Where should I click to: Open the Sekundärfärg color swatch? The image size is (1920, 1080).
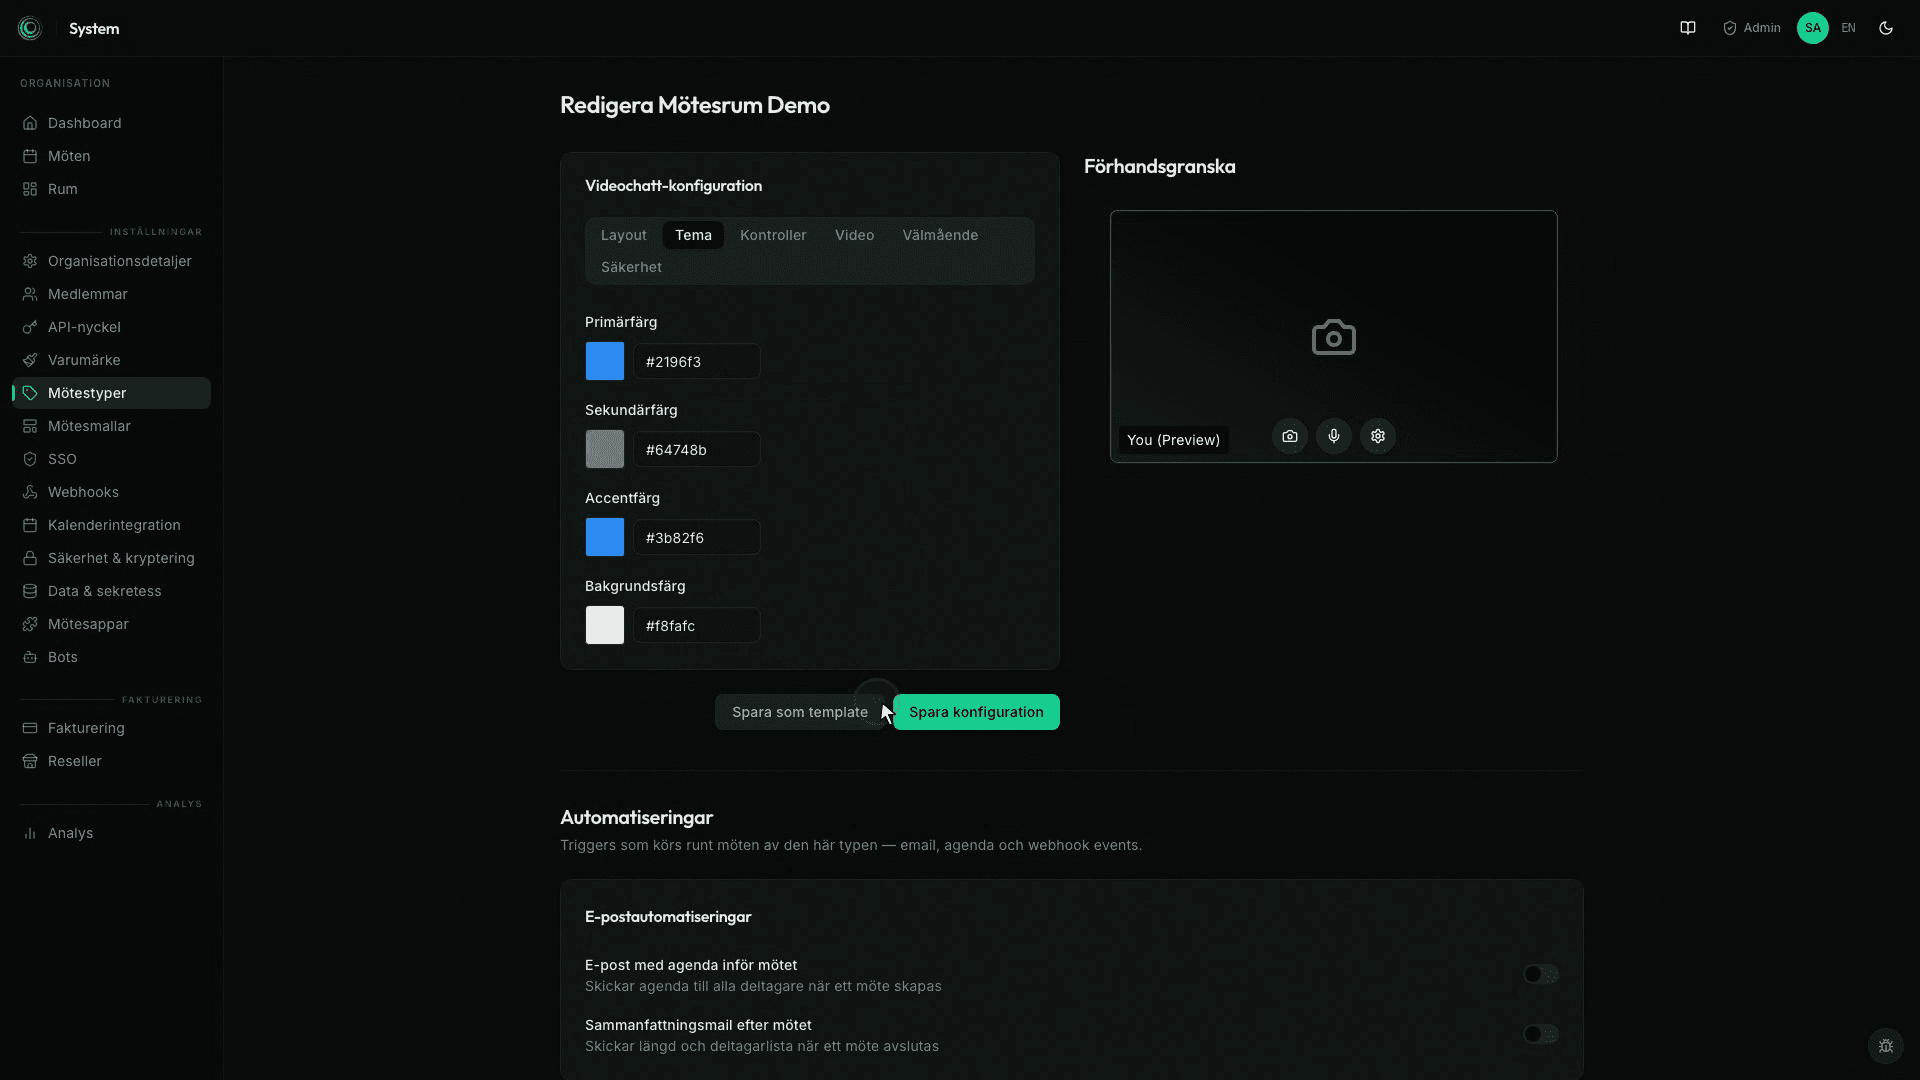click(x=605, y=449)
